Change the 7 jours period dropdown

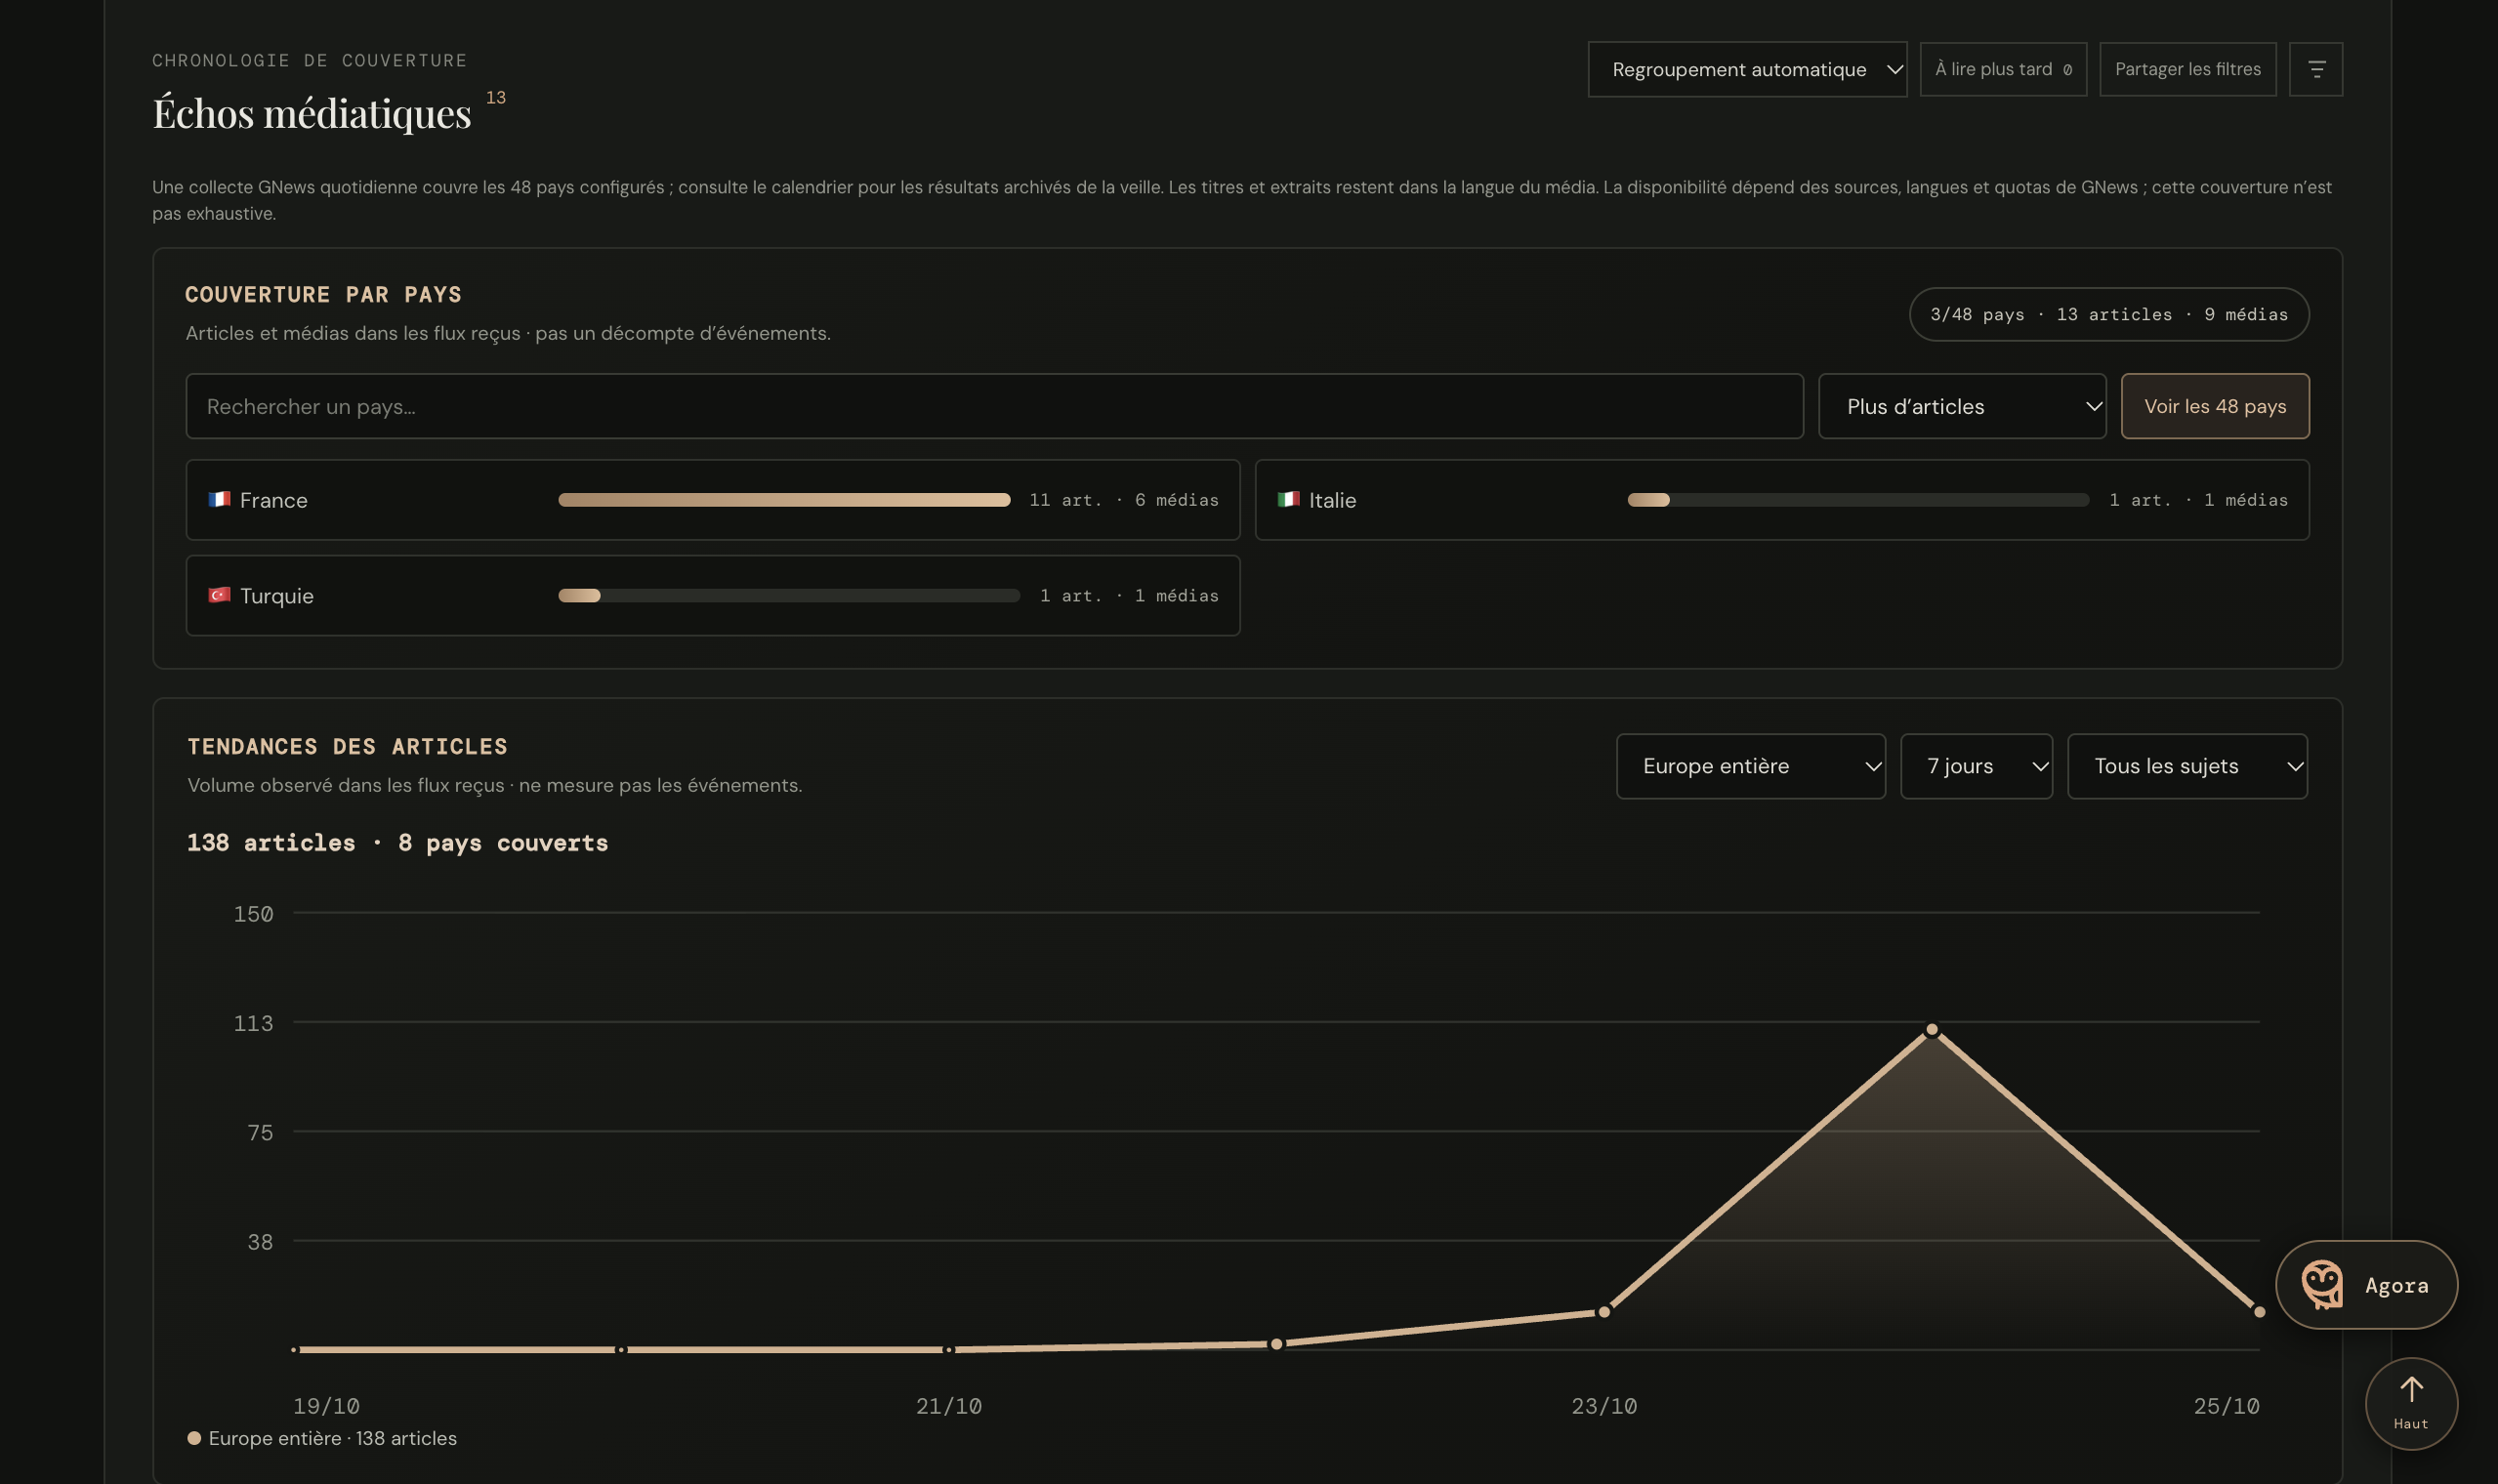pyautogui.click(x=1975, y=766)
